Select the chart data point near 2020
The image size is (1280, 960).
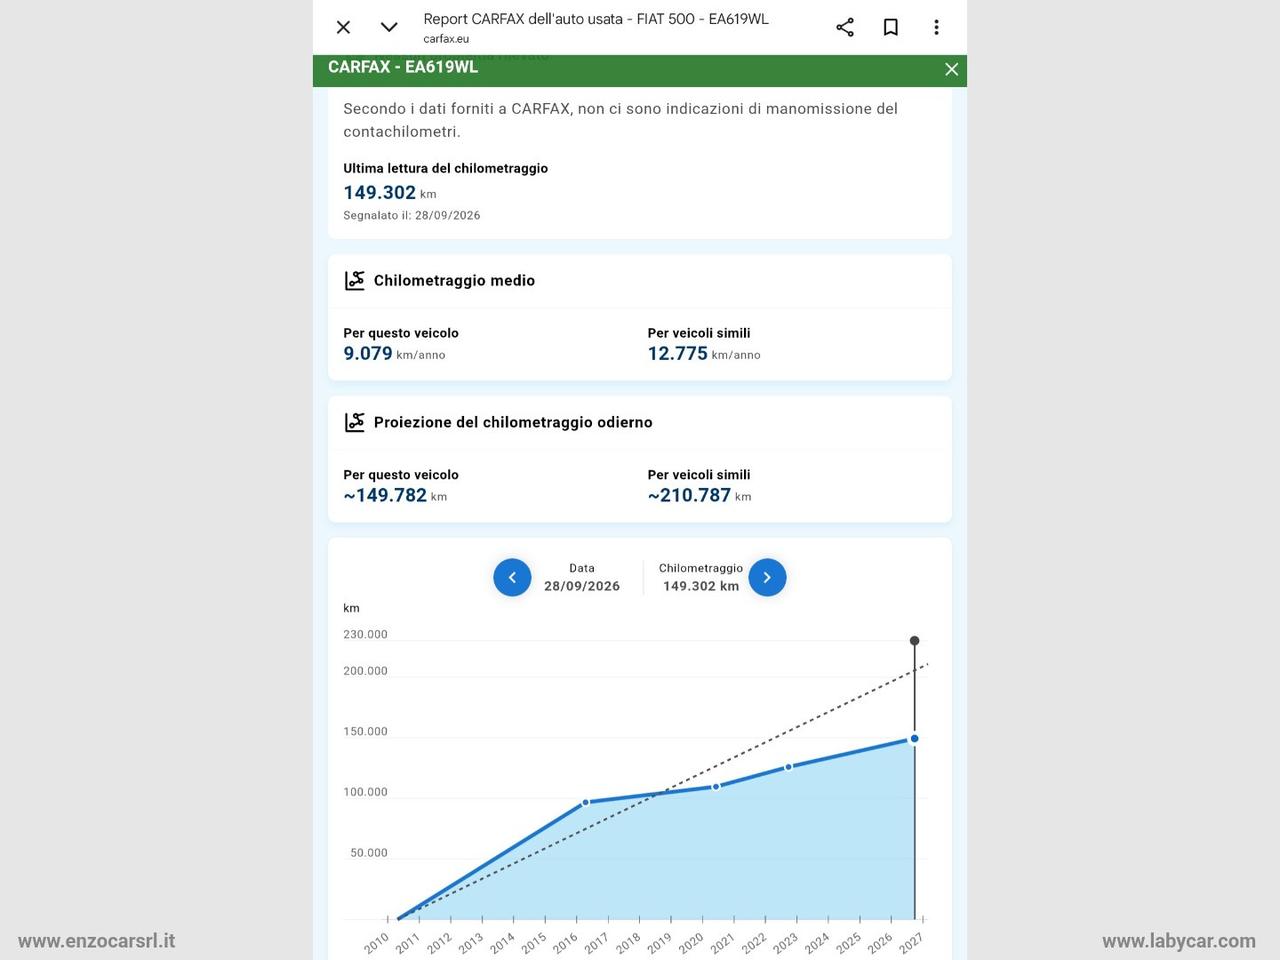click(716, 787)
